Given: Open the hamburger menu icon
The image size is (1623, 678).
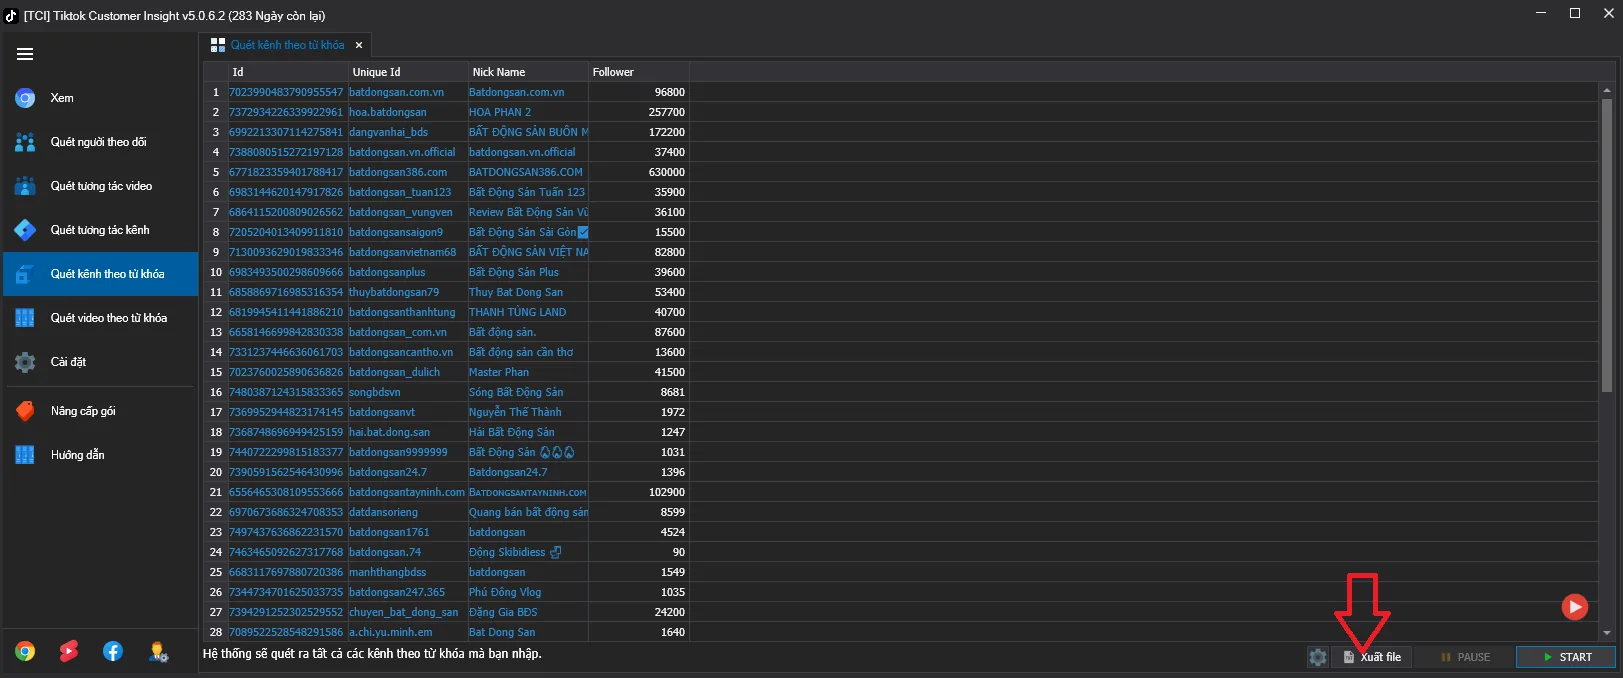Looking at the screenshot, I should click(x=25, y=54).
